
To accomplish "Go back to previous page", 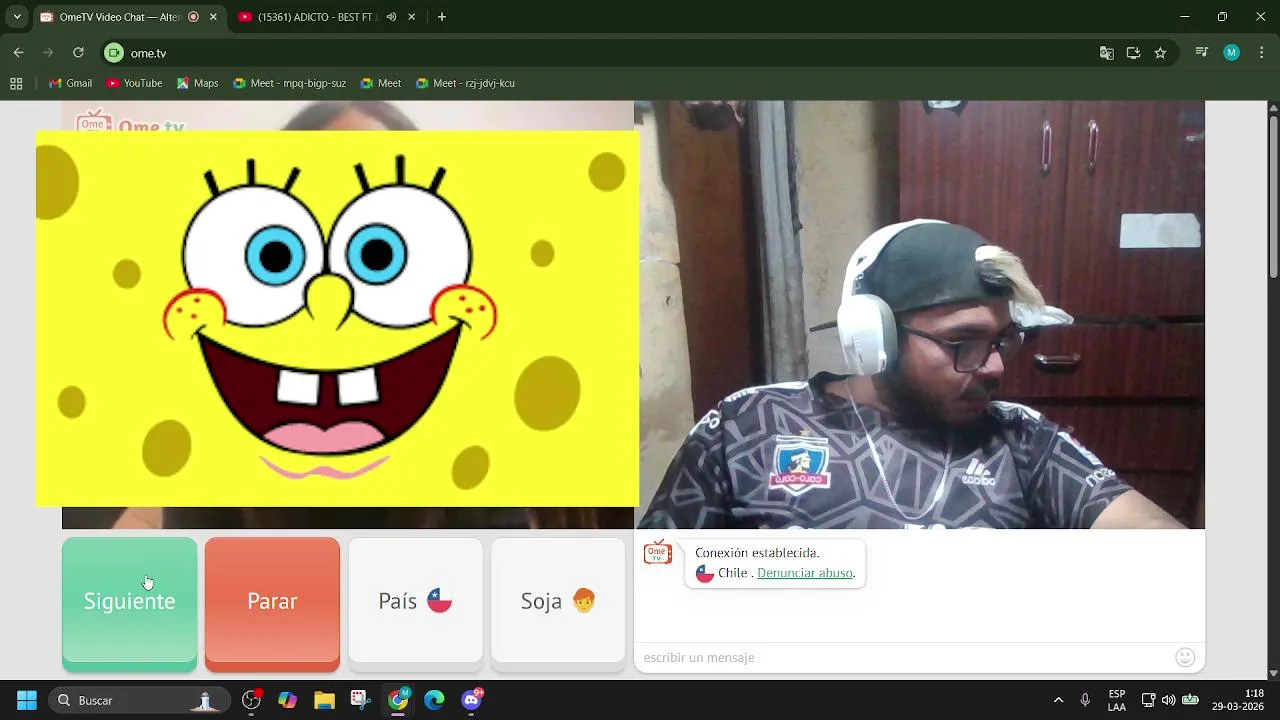I will pyautogui.click(x=18, y=53).
